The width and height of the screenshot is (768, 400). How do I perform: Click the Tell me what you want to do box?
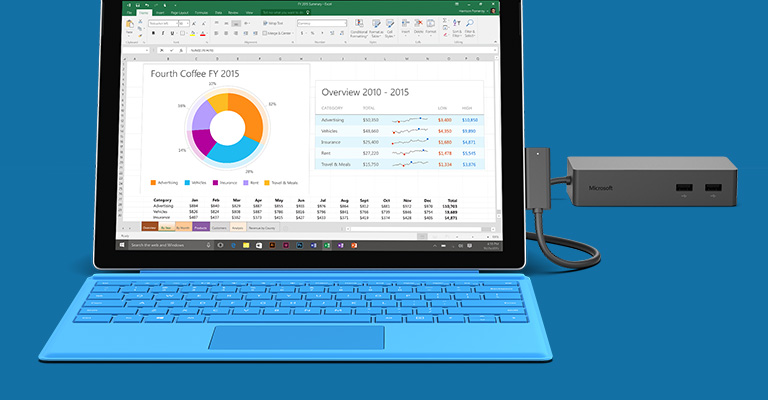284,13
